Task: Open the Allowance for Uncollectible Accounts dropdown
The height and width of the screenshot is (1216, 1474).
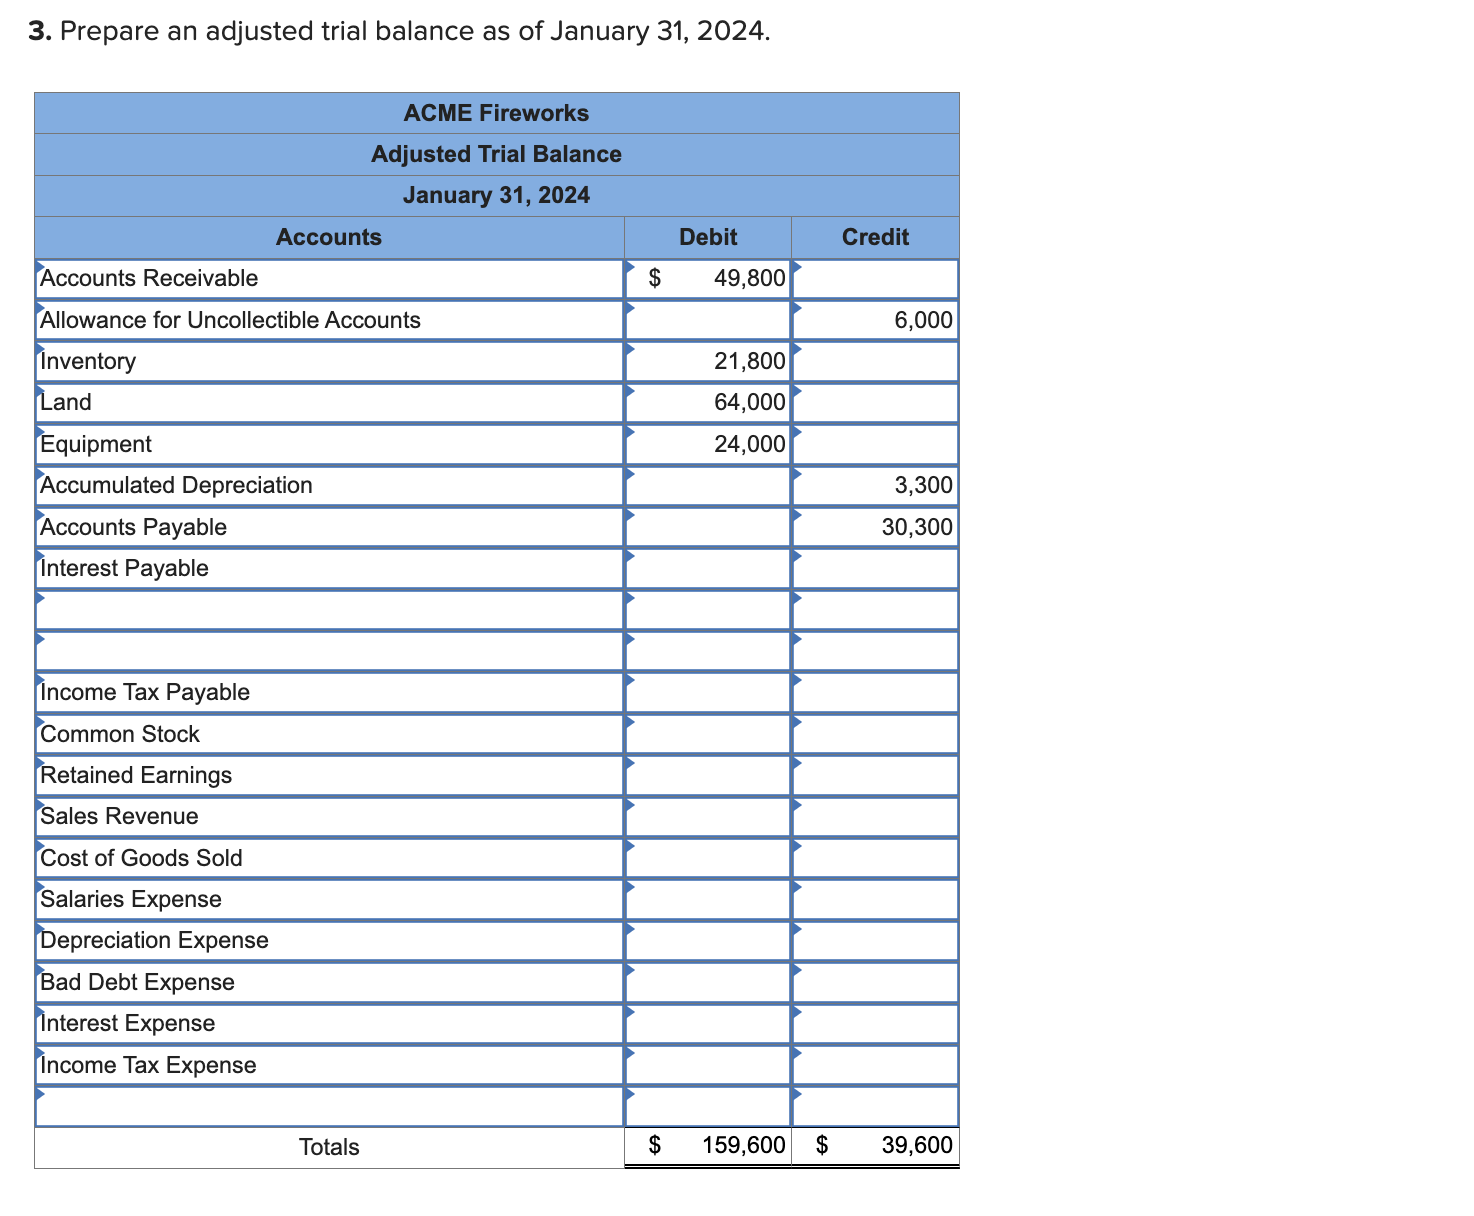Action: 330,320
